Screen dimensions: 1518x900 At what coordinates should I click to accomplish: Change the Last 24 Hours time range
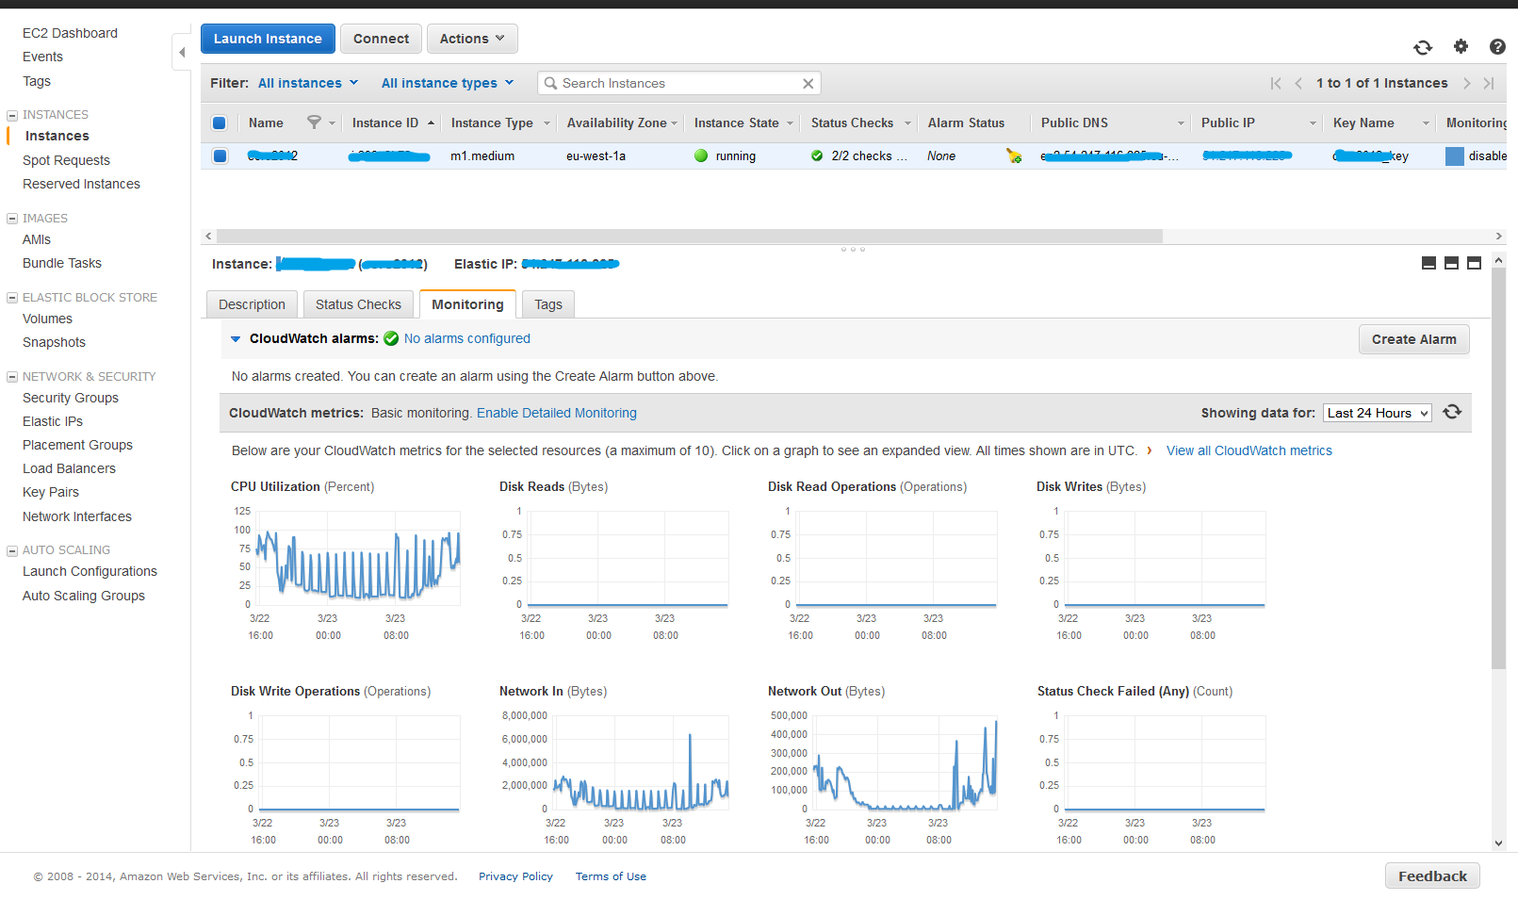click(x=1377, y=413)
